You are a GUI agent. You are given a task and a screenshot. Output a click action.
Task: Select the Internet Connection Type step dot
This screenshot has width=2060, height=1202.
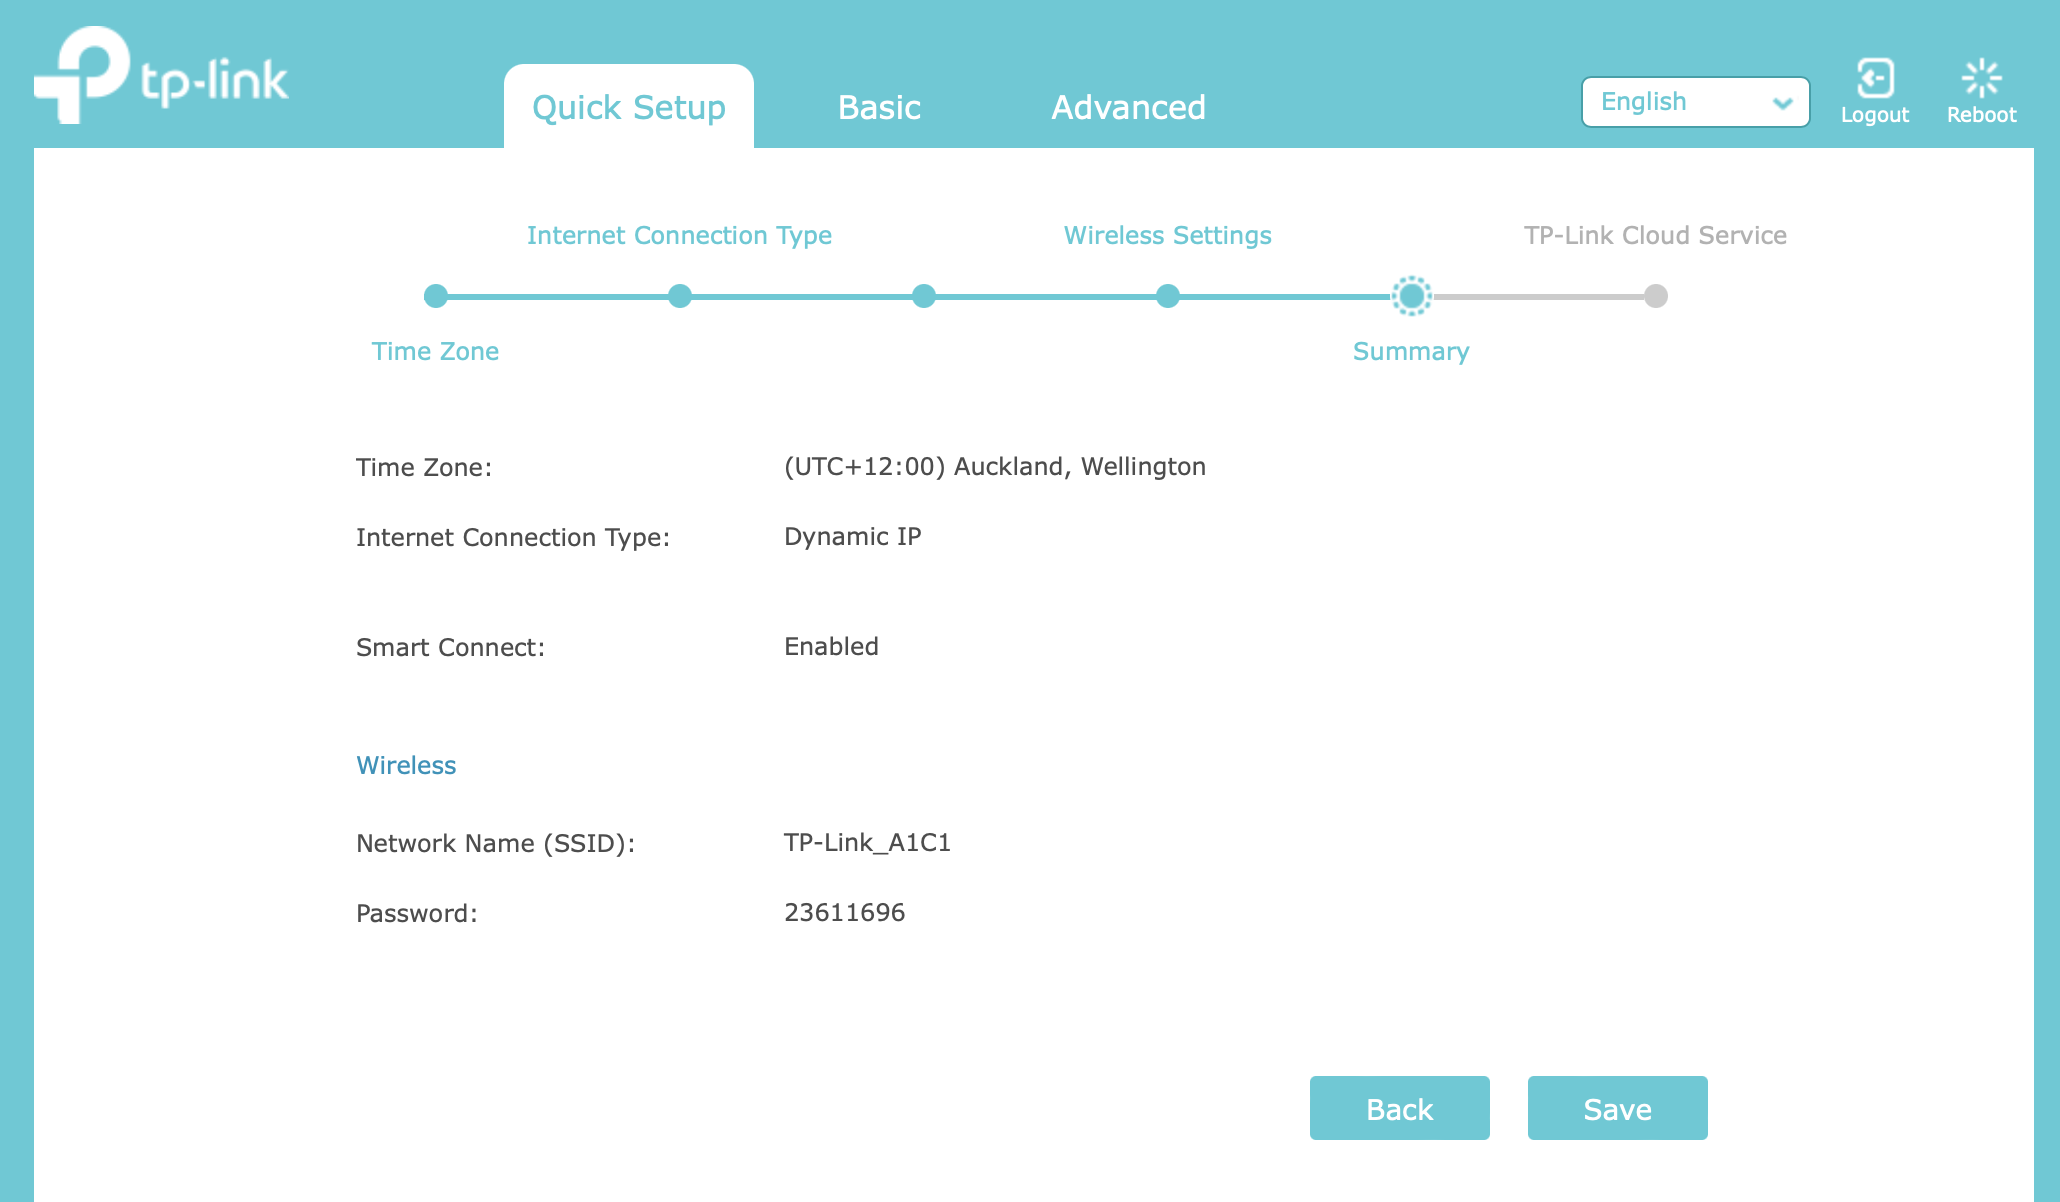pos(680,296)
